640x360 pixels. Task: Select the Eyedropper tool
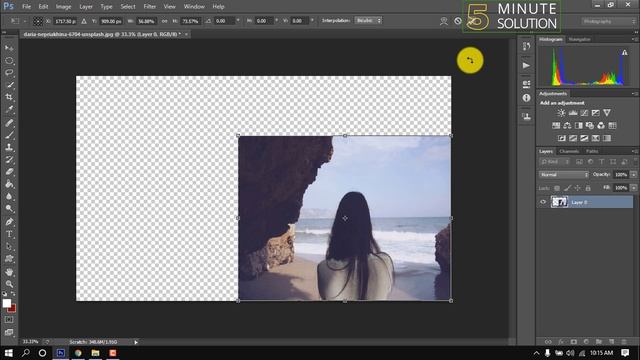[x=9, y=109]
